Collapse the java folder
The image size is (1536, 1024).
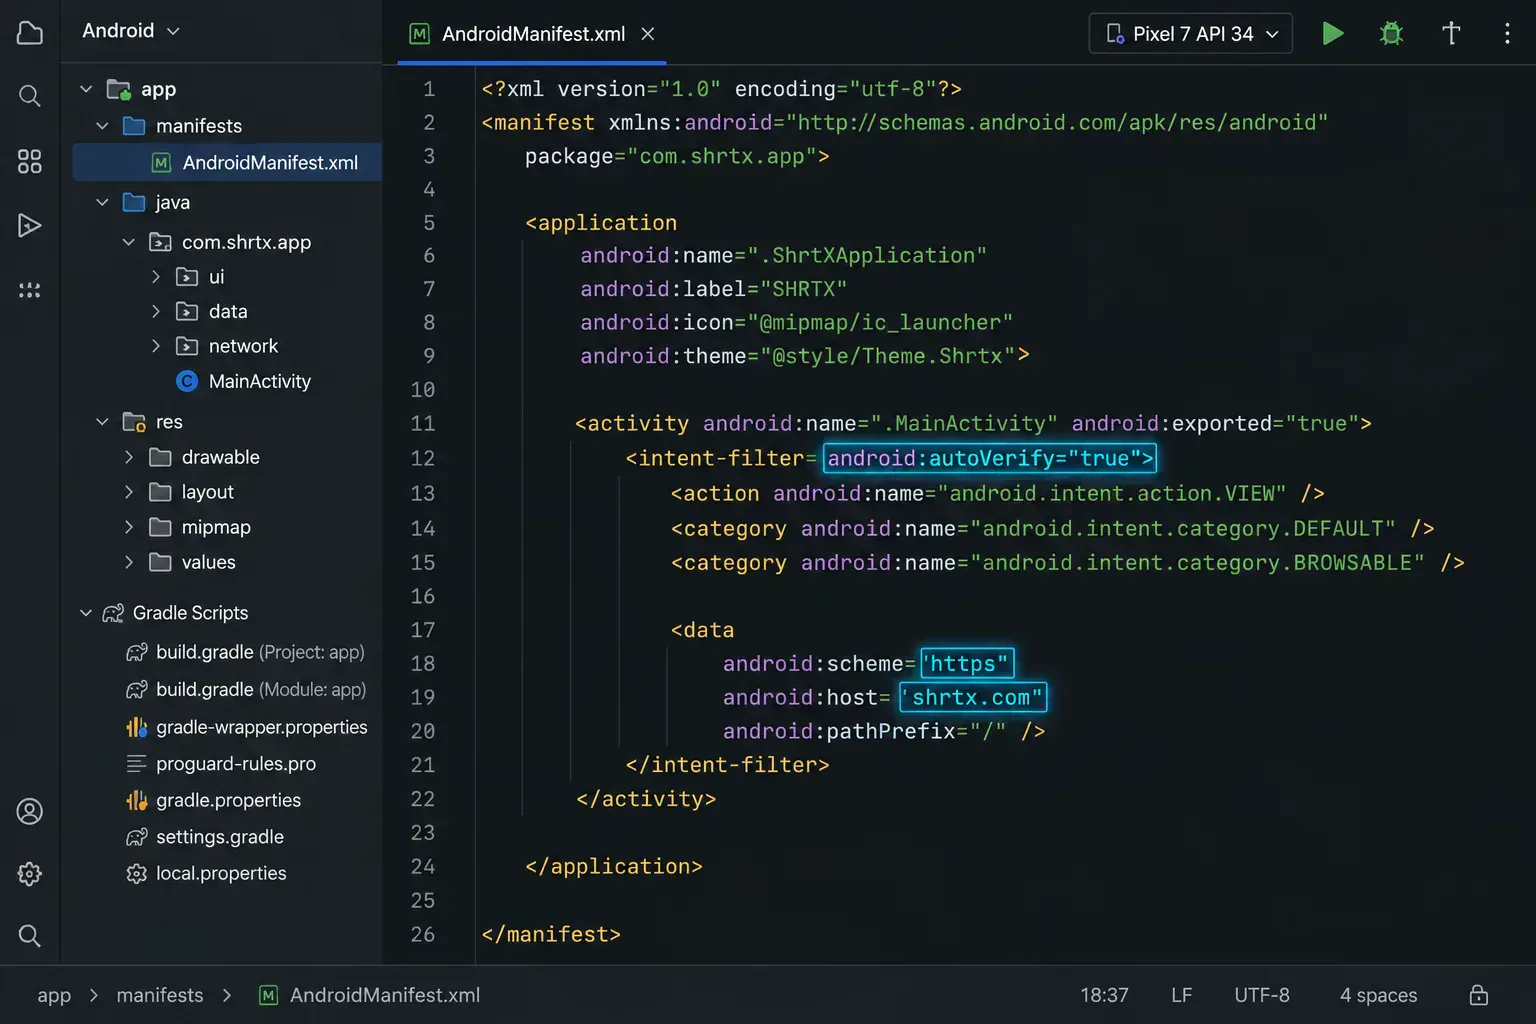tap(102, 202)
